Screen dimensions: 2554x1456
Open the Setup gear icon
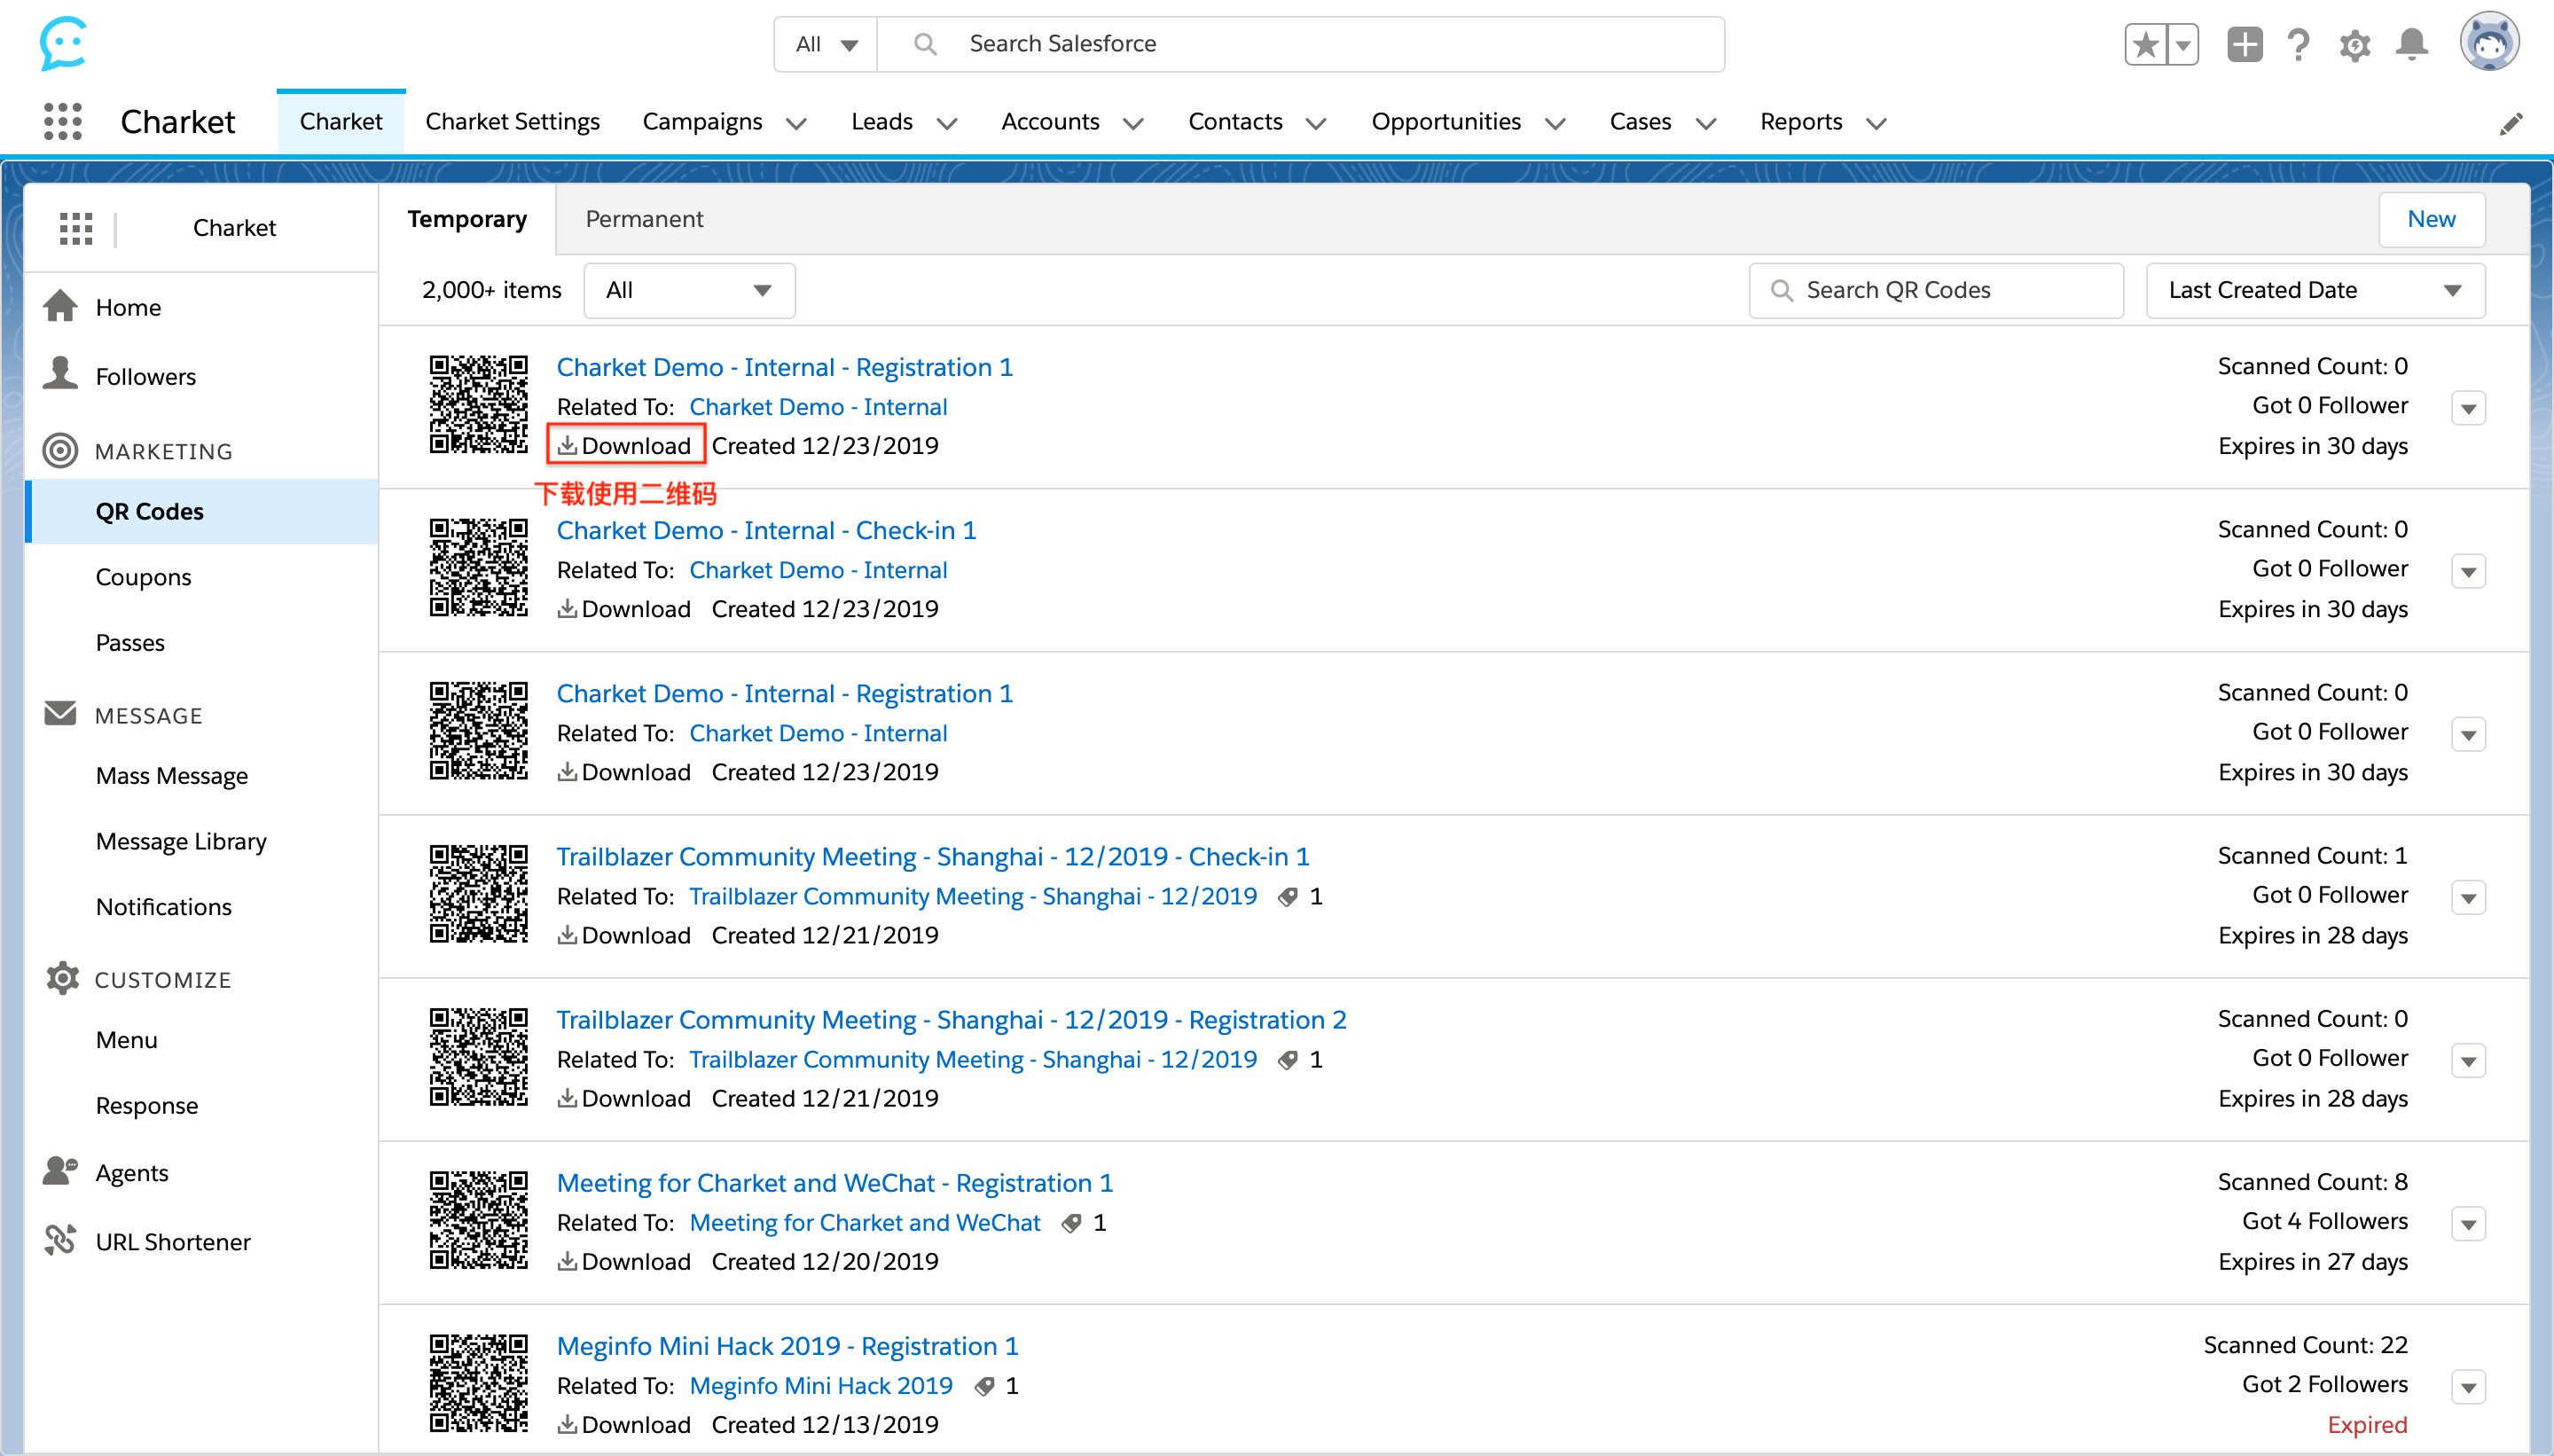pos(2355,45)
